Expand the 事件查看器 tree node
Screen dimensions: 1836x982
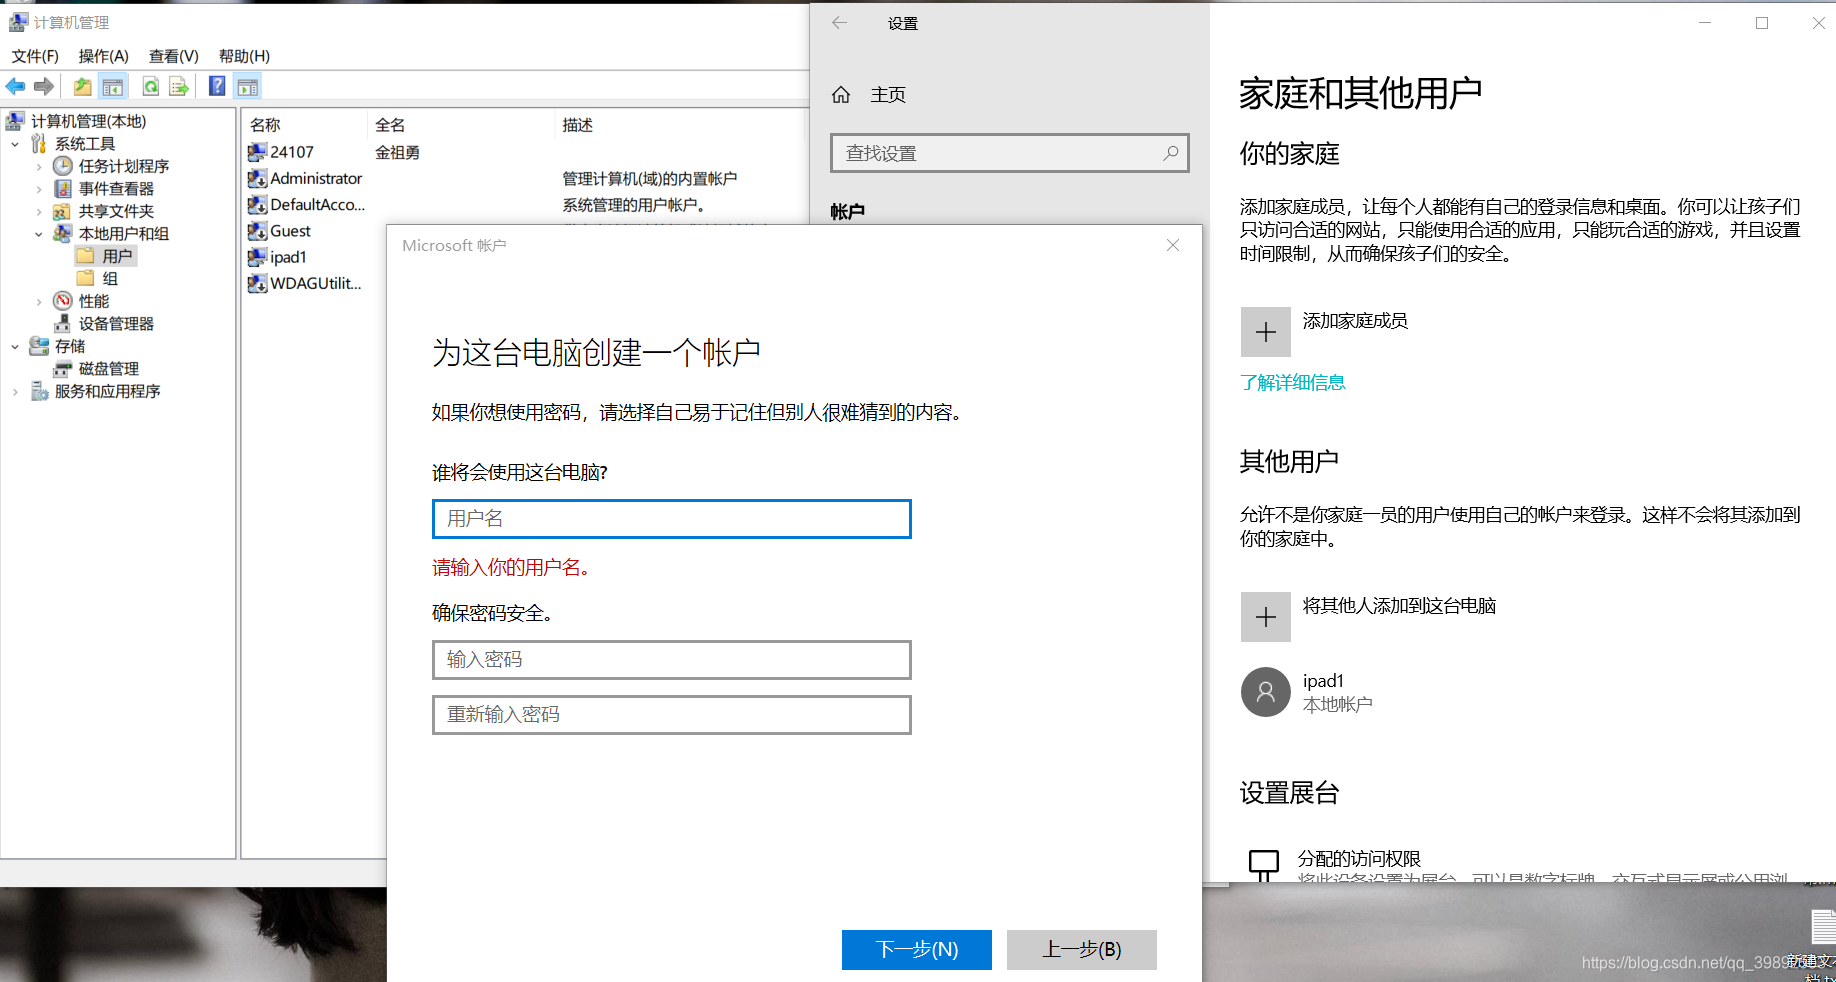pyautogui.click(x=39, y=189)
